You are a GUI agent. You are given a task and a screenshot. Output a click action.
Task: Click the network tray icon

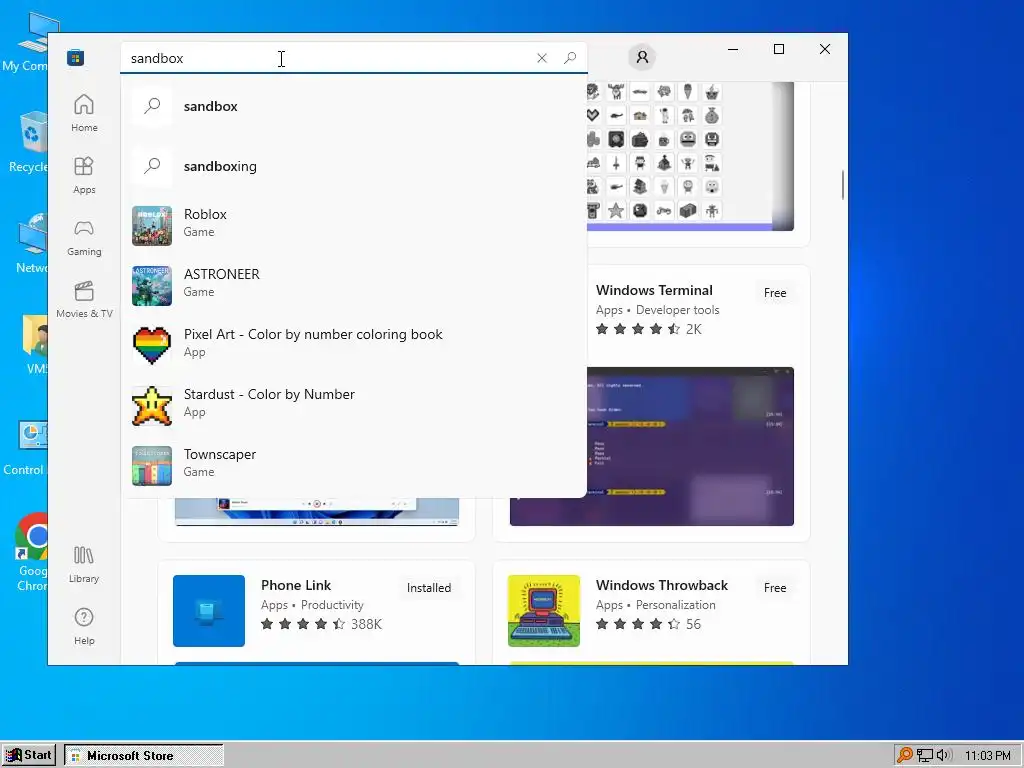[x=925, y=756]
